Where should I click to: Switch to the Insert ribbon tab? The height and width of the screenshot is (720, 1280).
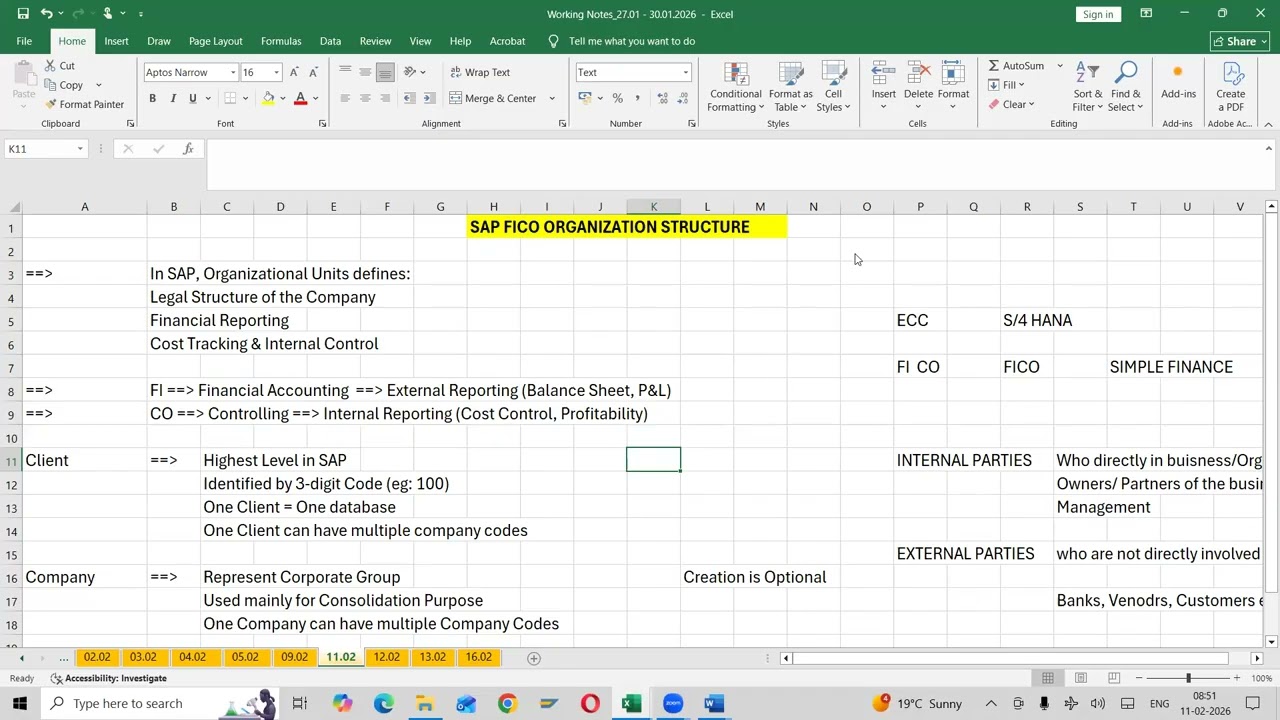point(116,41)
